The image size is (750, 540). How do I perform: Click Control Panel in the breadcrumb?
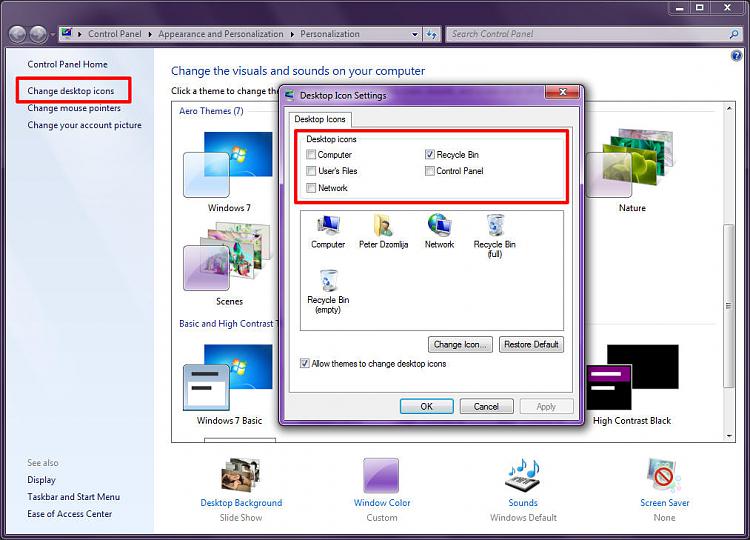click(115, 34)
